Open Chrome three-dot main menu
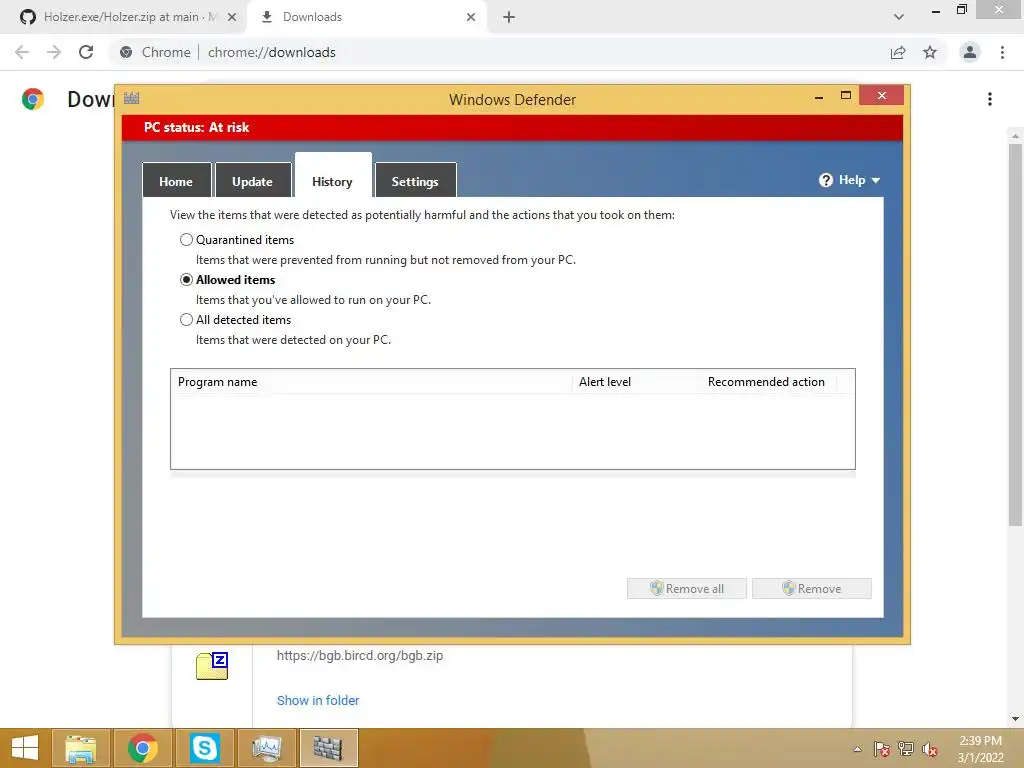This screenshot has width=1024, height=768. (1002, 52)
